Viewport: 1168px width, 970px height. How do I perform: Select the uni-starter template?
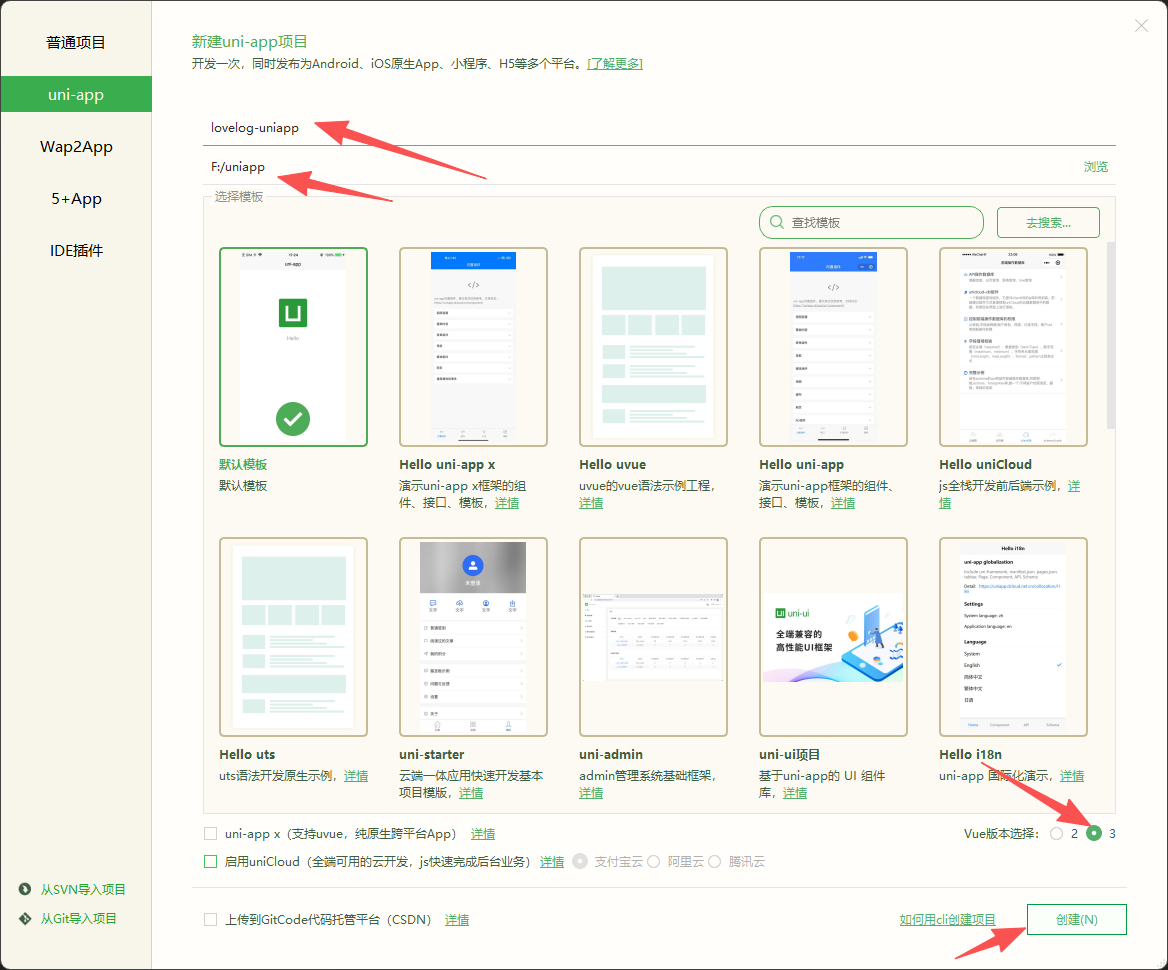click(x=473, y=637)
